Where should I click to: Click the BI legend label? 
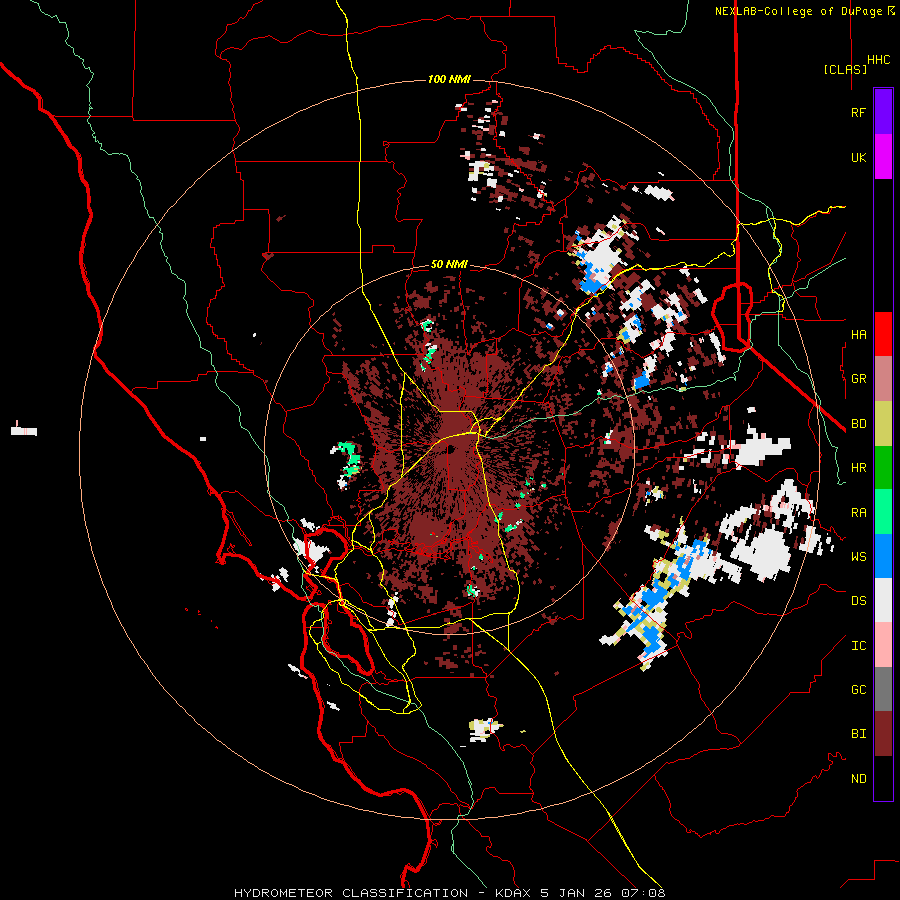[858, 734]
